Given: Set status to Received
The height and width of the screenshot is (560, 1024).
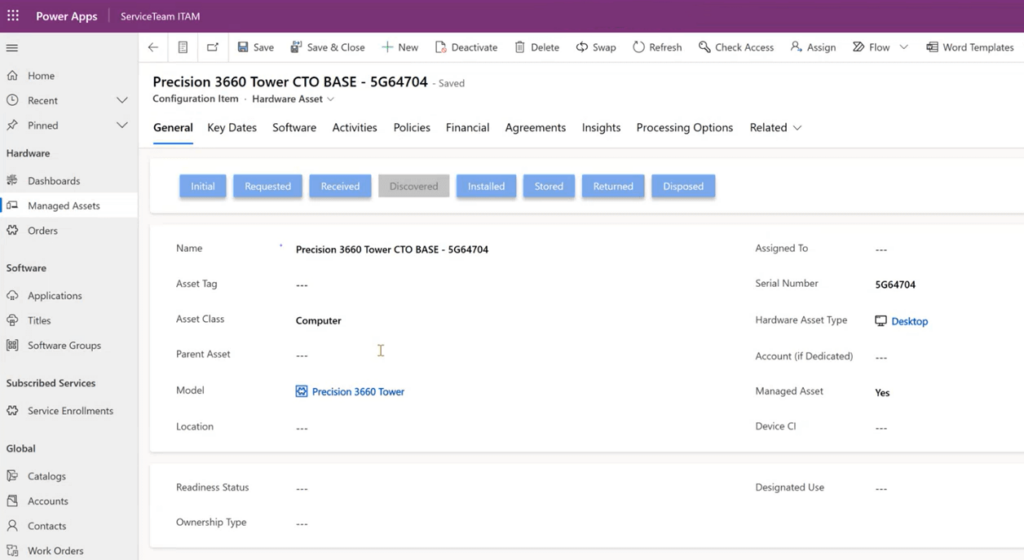Looking at the screenshot, I should [340, 186].
